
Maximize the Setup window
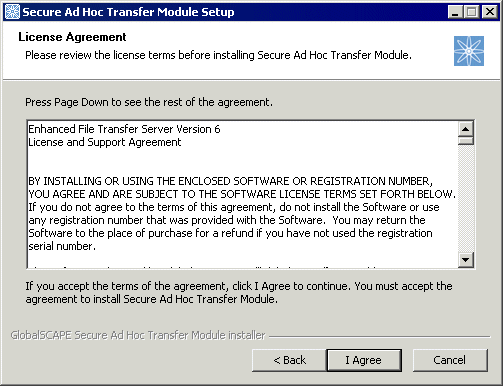pos(472,12)
